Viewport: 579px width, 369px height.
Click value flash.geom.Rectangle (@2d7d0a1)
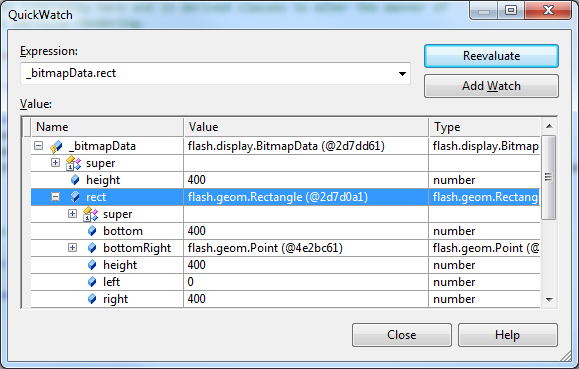click(278, 197)
